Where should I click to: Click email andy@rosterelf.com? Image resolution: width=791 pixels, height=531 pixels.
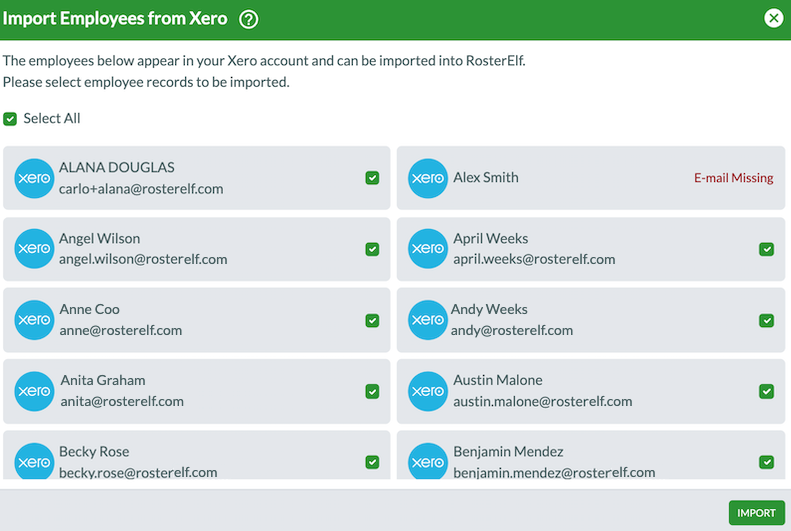pos(512,330)
